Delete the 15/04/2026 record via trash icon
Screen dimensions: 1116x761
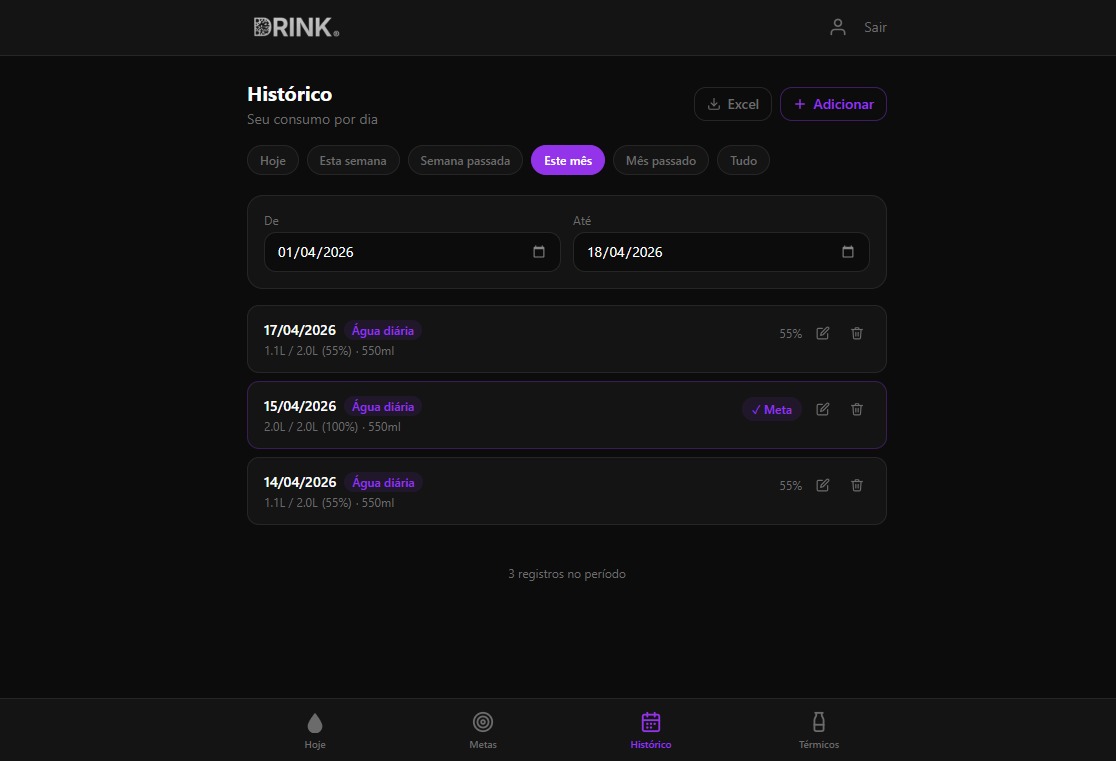(x=856, y=409)
